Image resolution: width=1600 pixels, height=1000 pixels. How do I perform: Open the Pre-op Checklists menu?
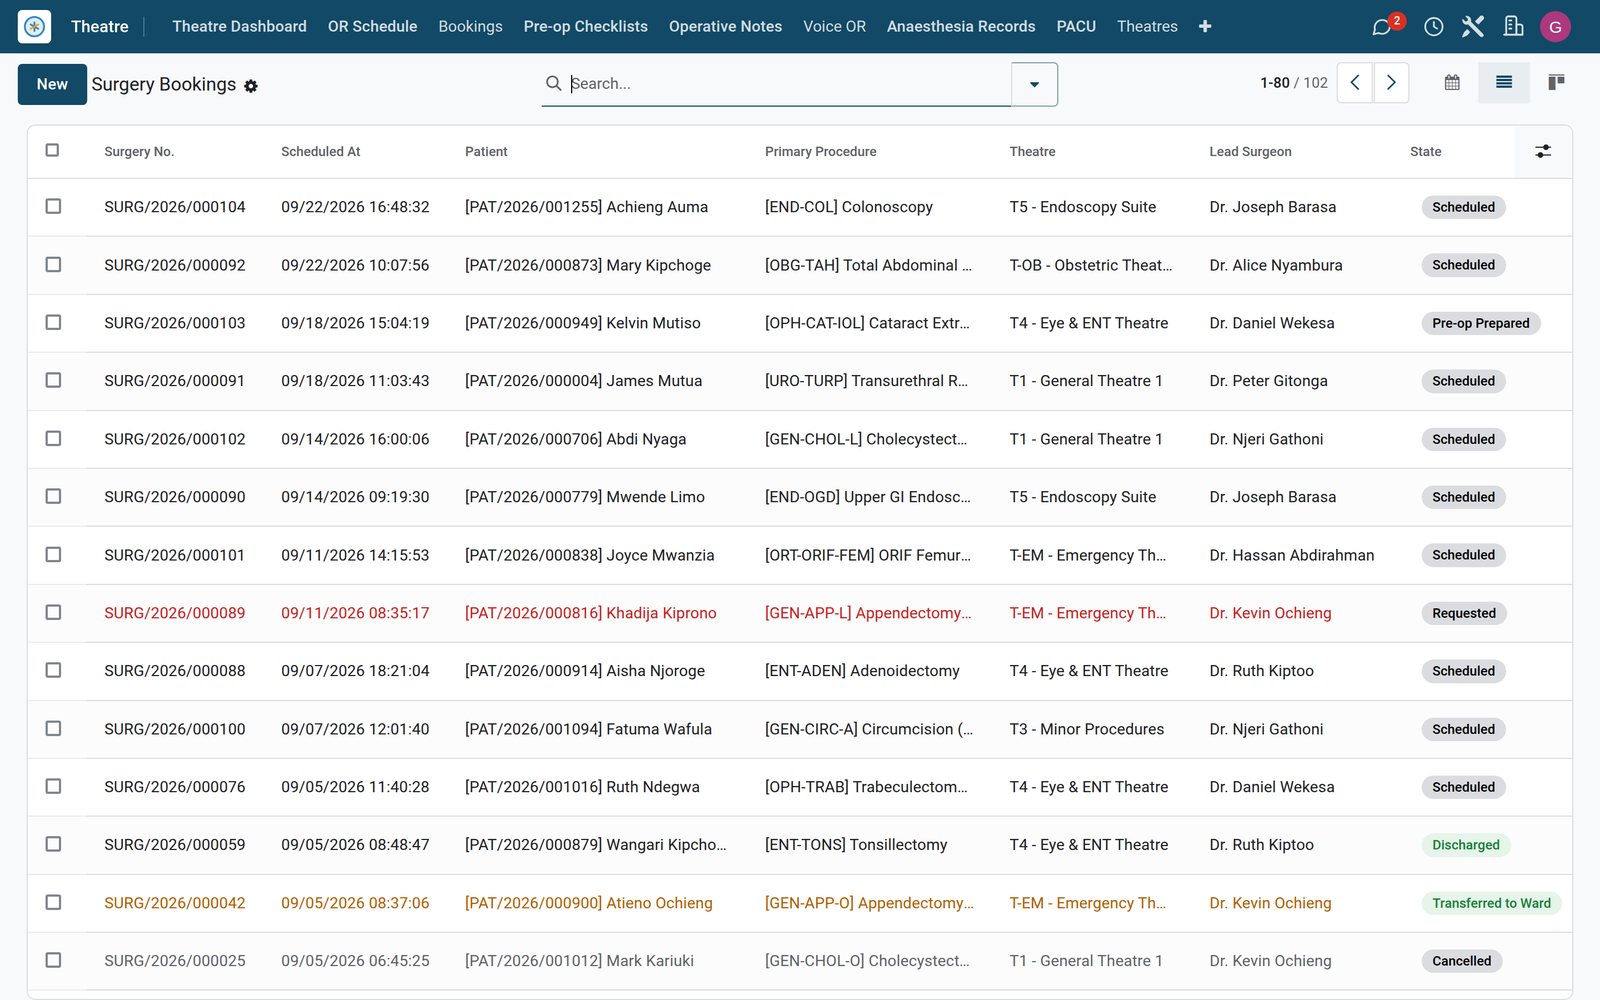click(x=585, y=27)
